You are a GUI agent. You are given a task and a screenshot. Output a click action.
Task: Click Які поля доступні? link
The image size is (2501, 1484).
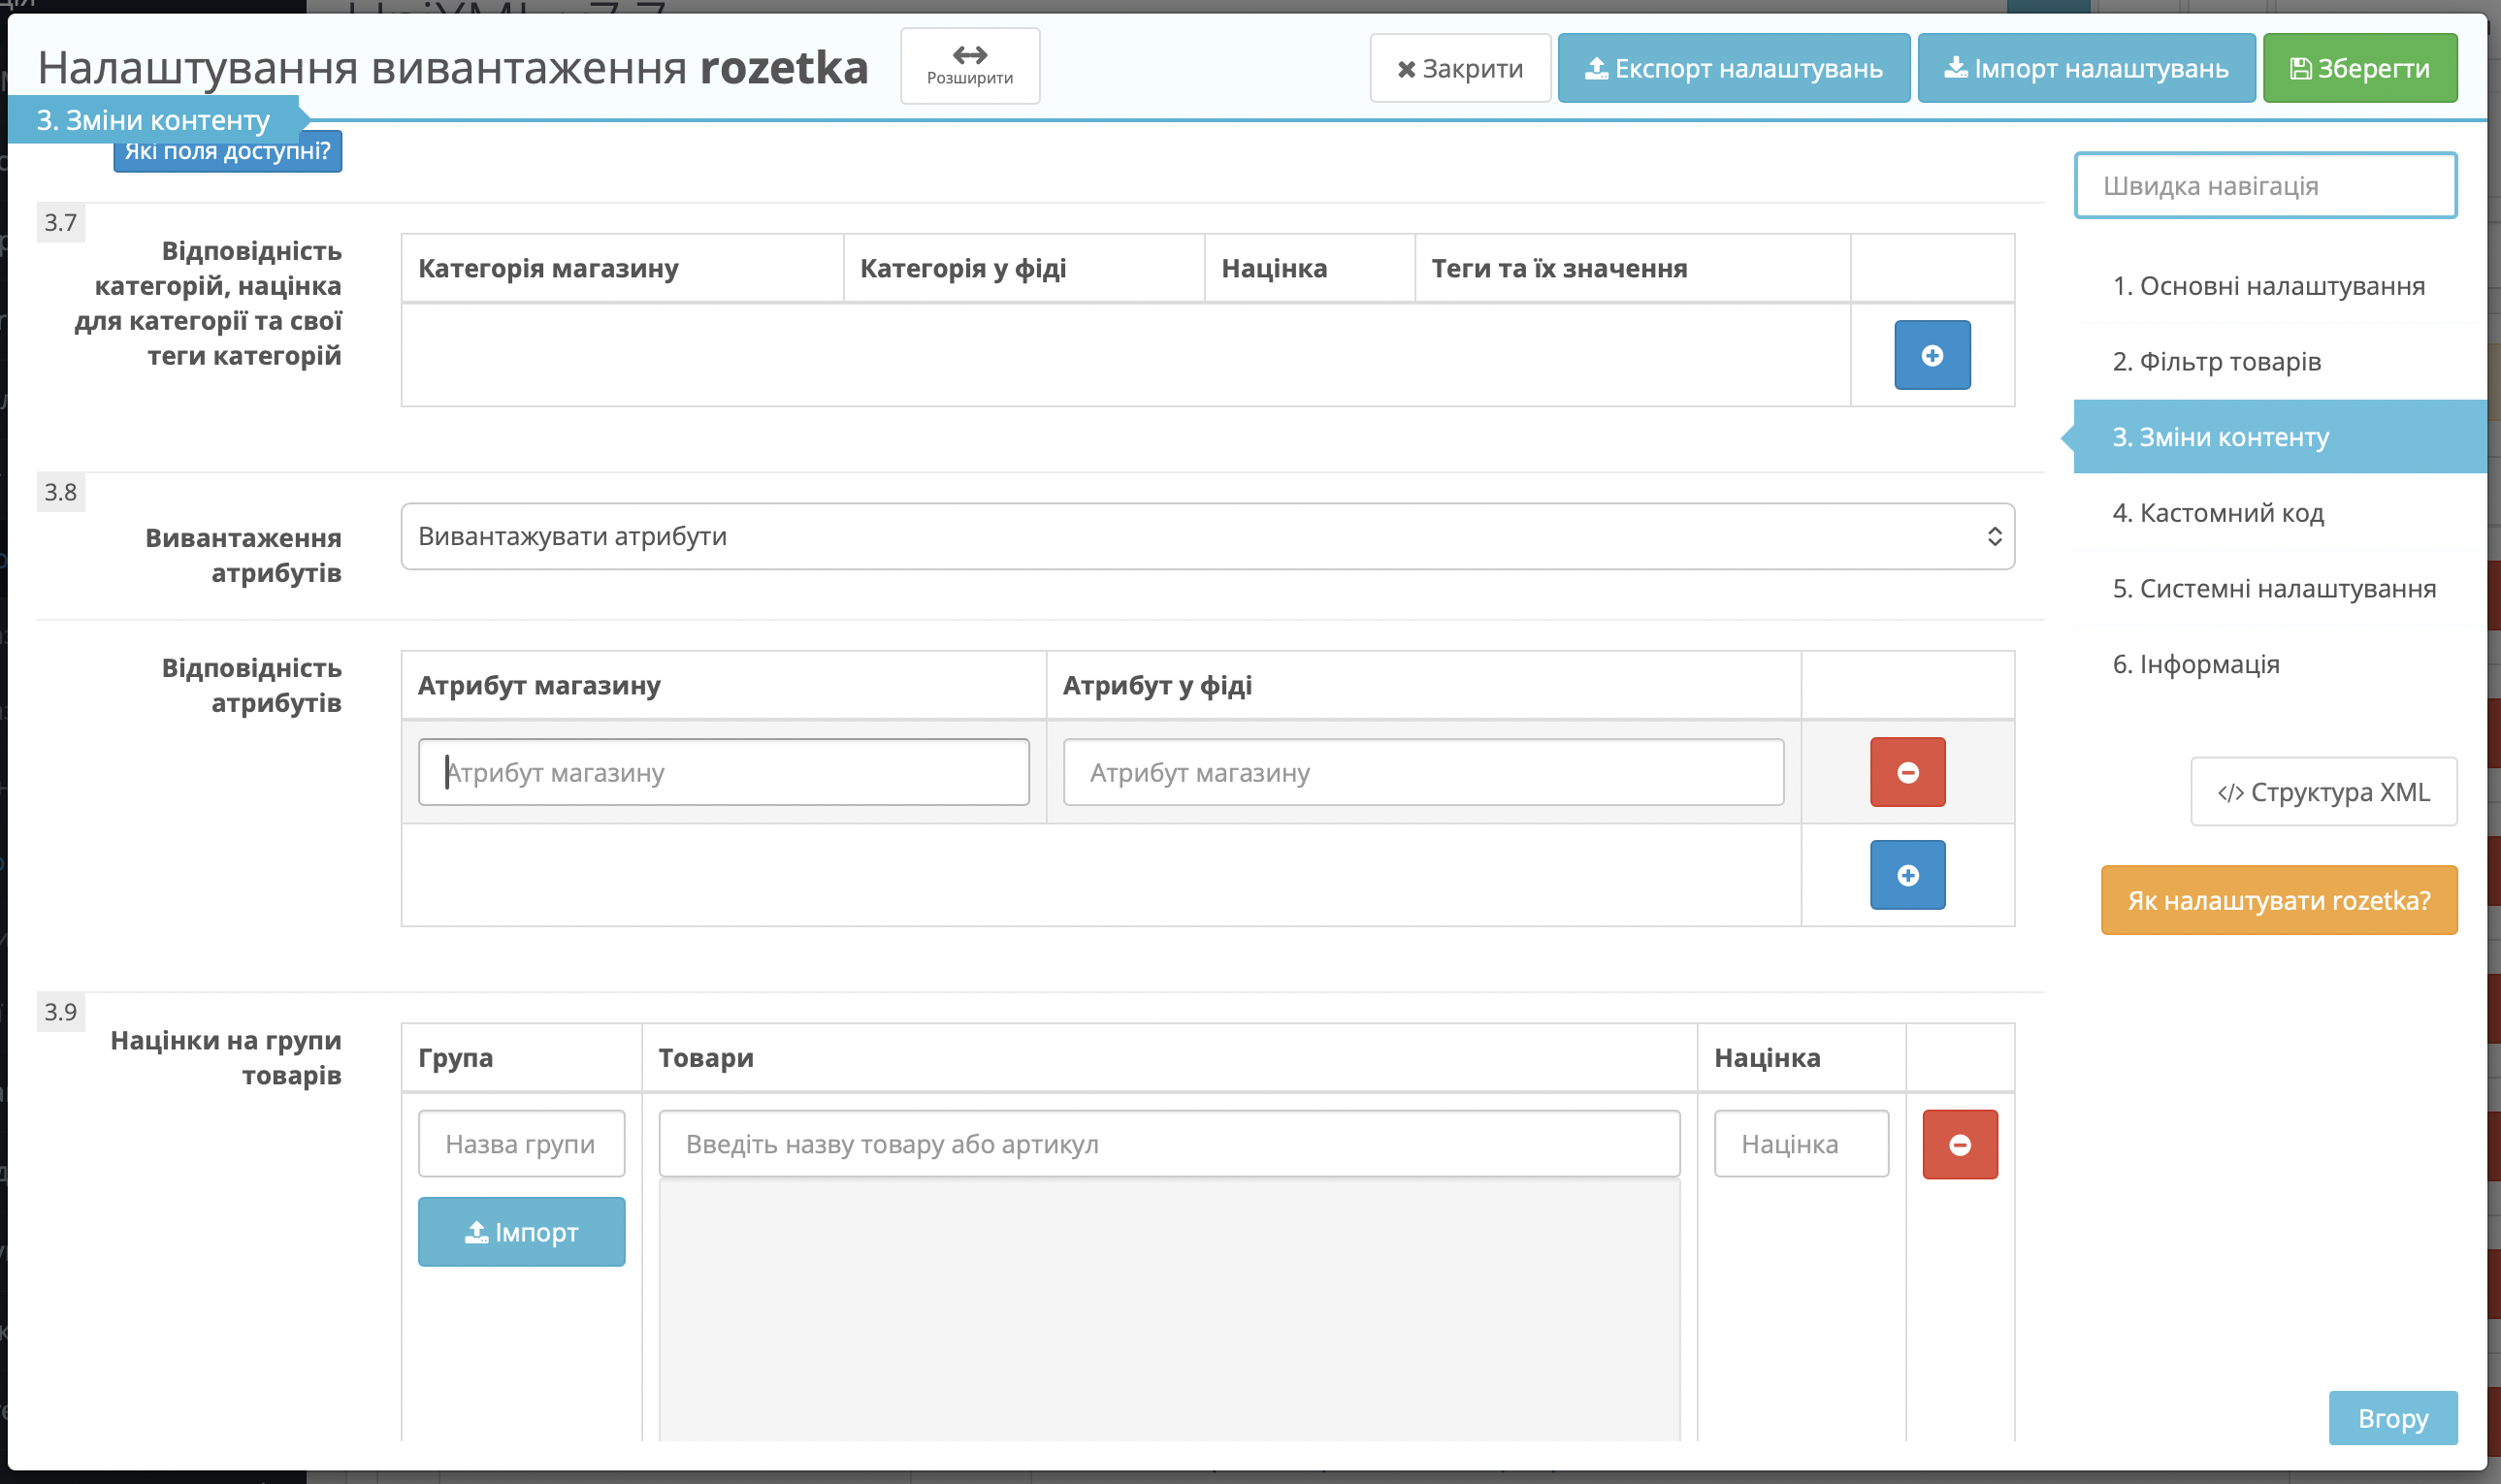pyautogui.click(x=227, y=151)
